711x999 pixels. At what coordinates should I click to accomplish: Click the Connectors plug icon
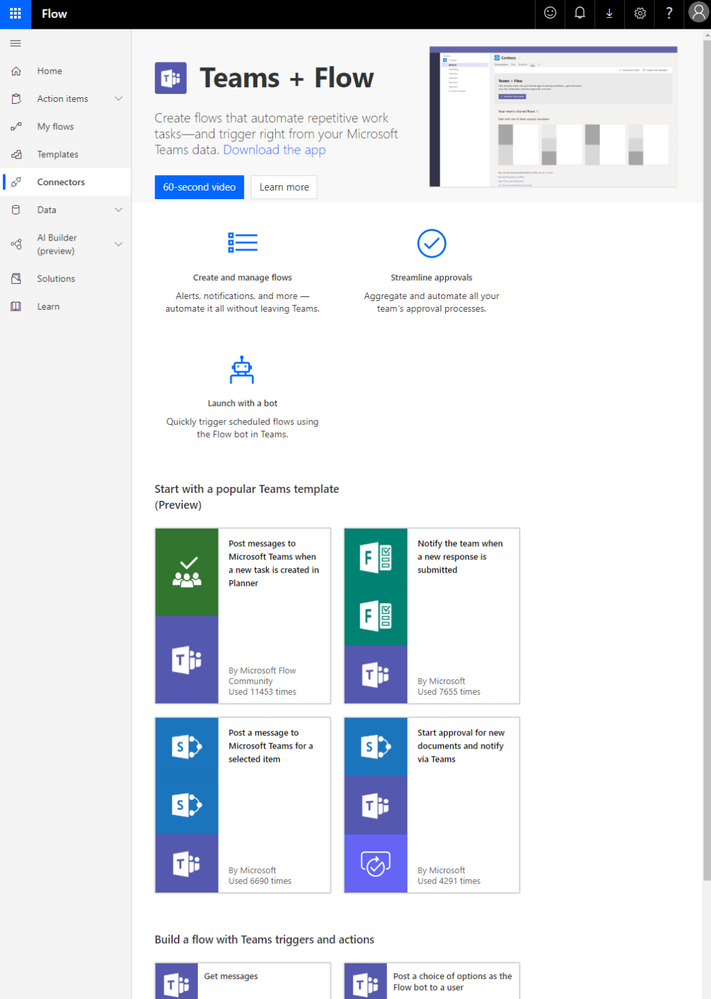[16, 182]
